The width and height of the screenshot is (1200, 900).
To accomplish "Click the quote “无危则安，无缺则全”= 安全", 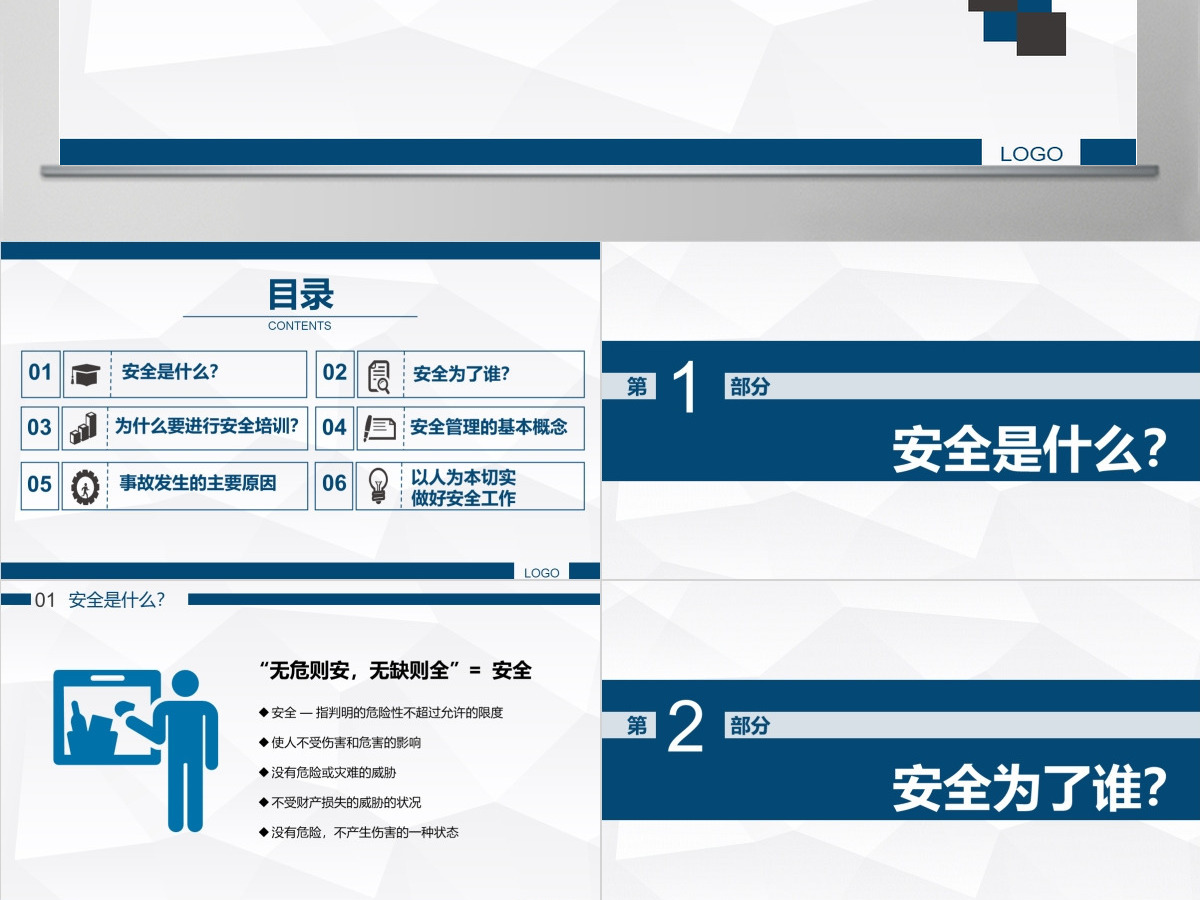I will click(x=394, y=671).
